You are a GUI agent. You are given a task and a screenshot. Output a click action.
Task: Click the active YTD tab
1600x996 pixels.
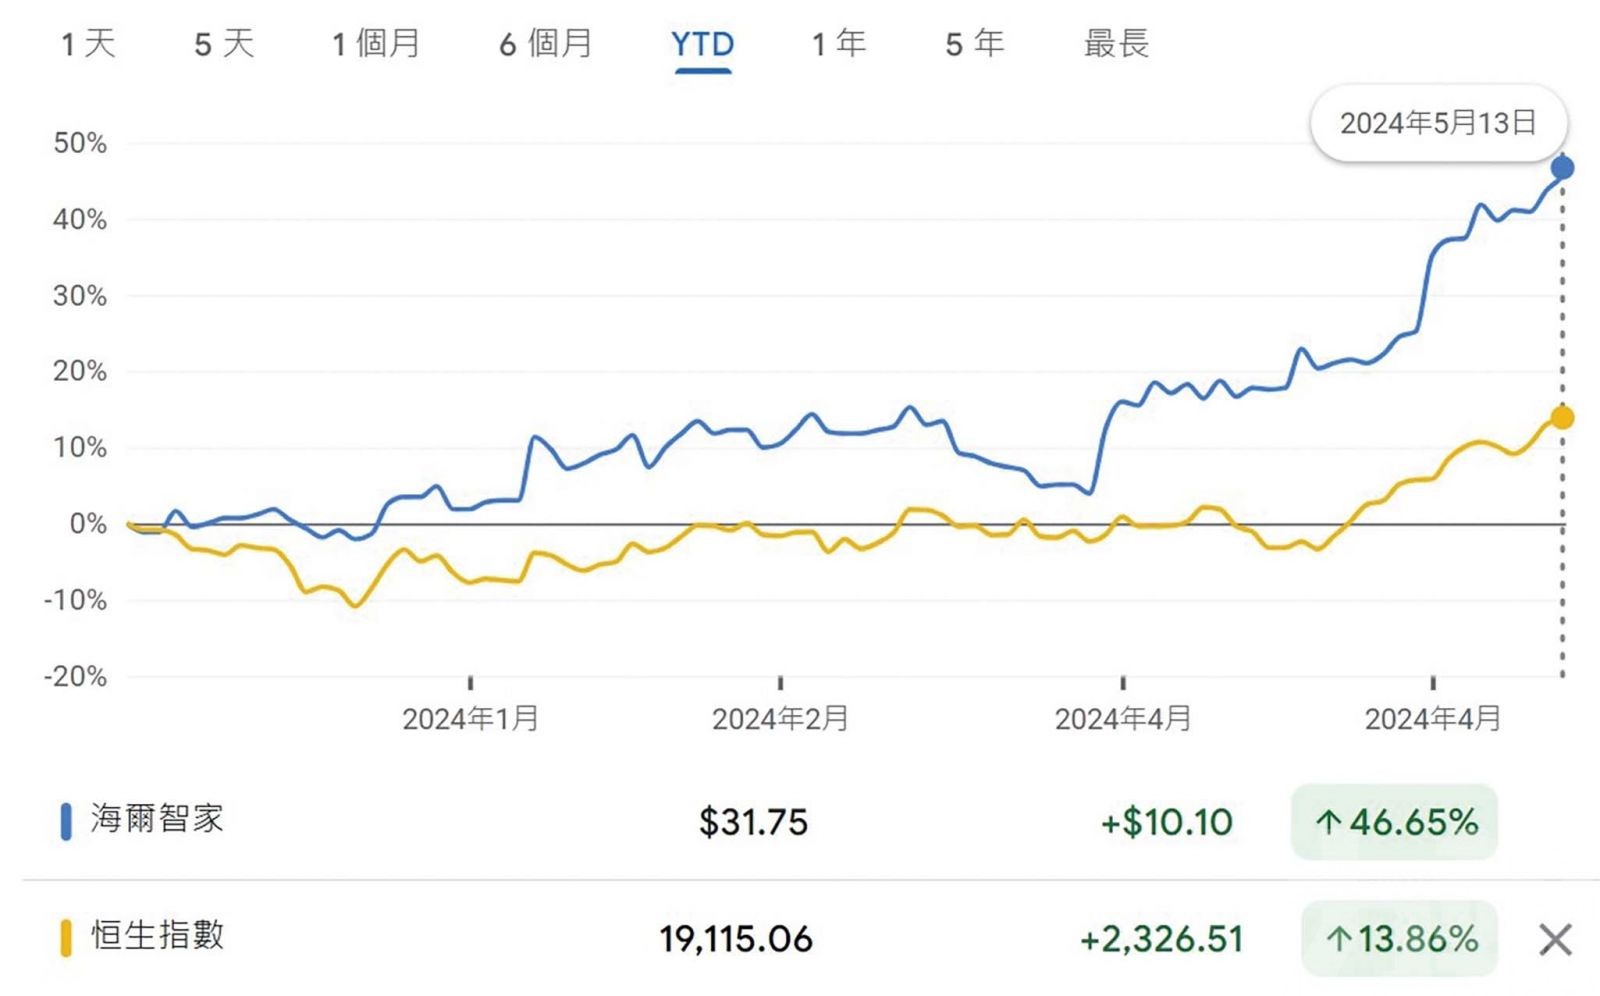pyautogui.click(x=702, y=44)
